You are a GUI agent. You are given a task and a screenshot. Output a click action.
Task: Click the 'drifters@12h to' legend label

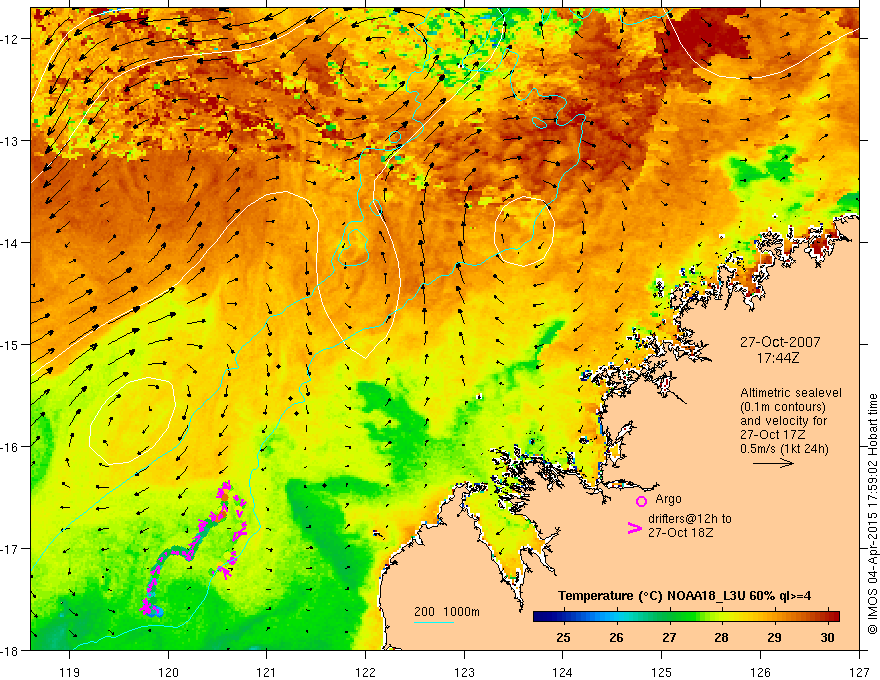point(690,519)
